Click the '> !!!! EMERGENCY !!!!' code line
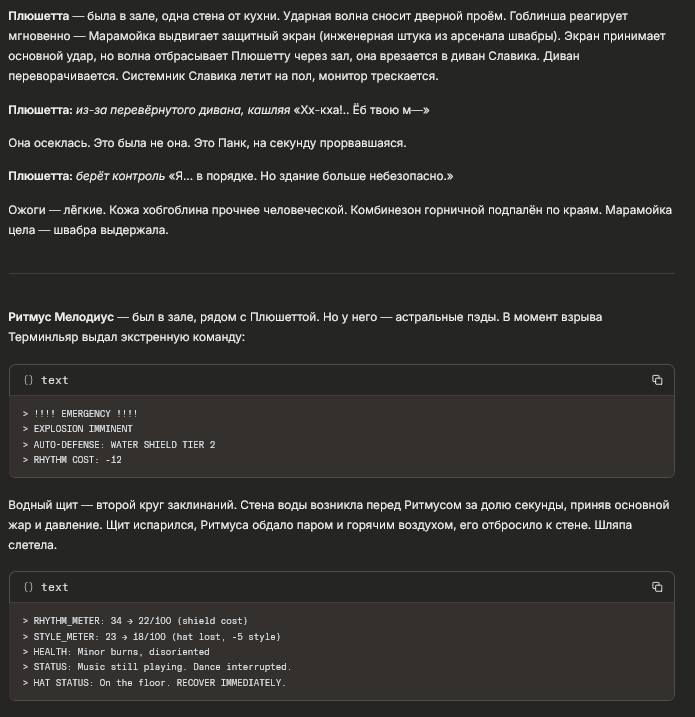Image resolution: width=695 pixels, height=717 pixels. [80, 414]
